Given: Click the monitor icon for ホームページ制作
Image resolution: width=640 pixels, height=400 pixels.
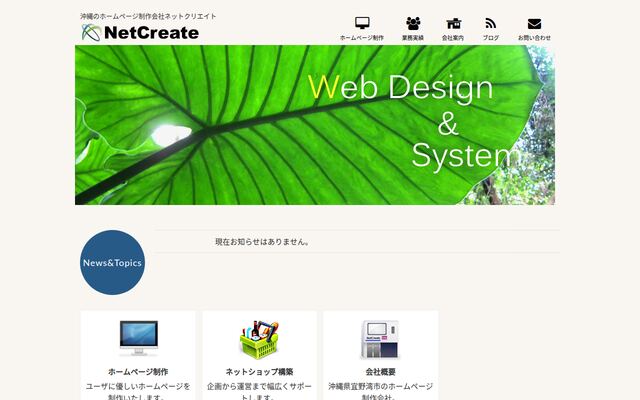Looking at the screenshot, I should click(x=362, y=23).
